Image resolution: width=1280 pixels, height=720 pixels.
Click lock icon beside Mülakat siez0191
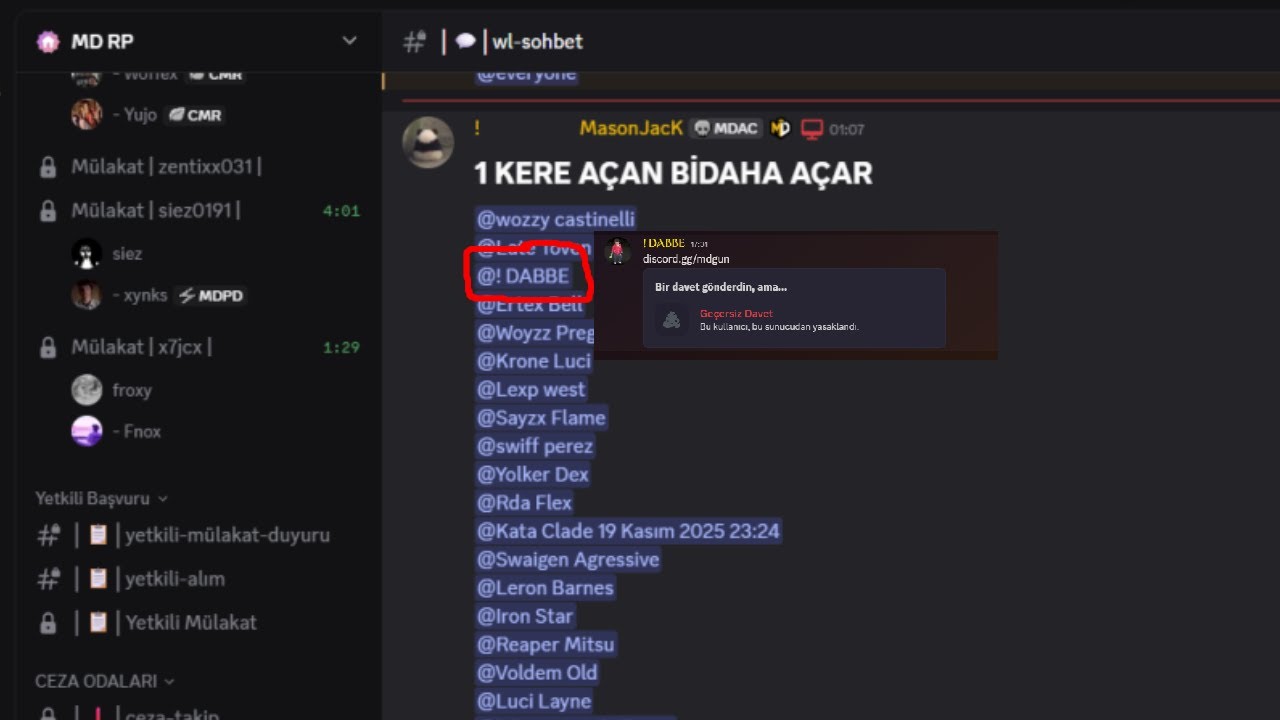click(x=47, y=211)
